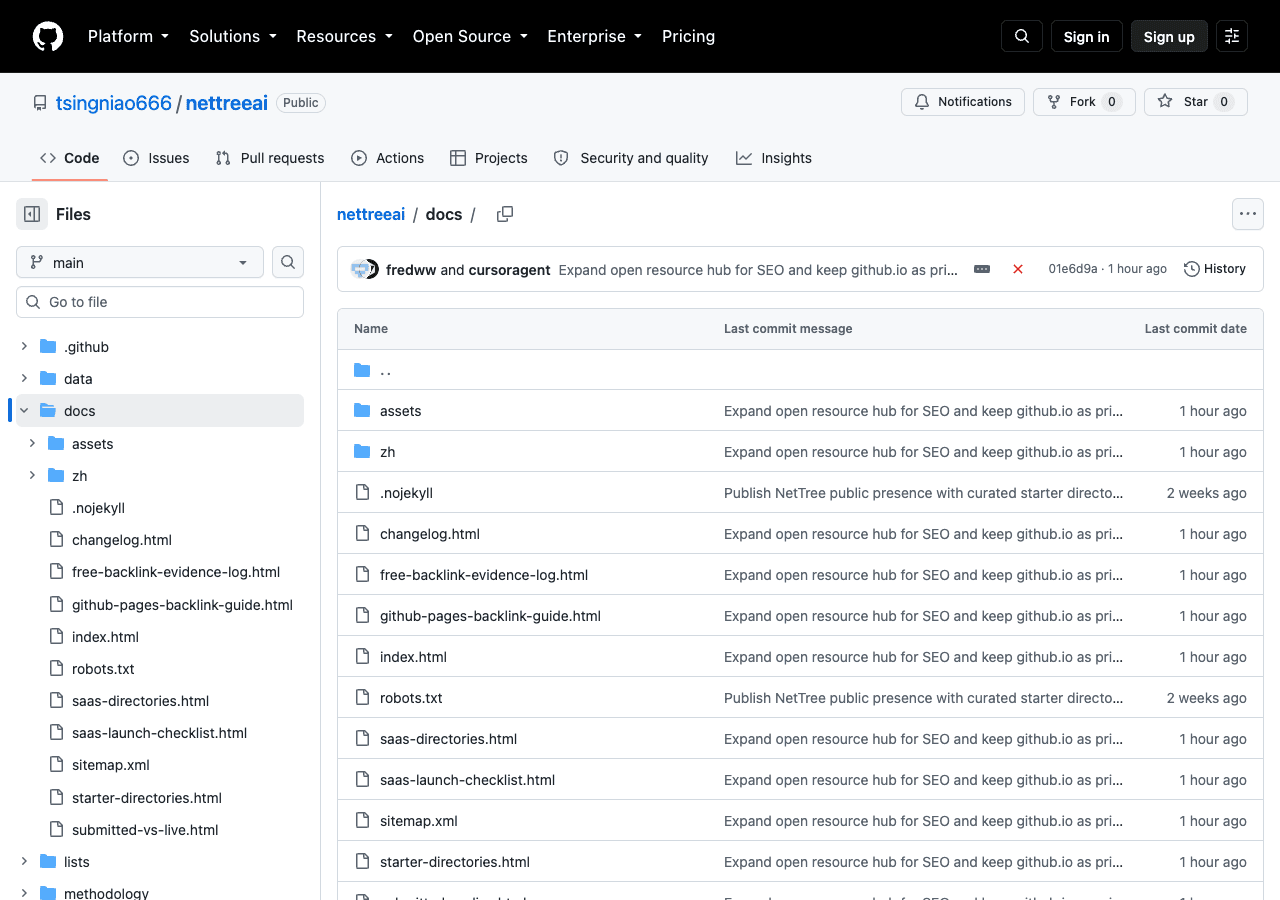
Task: Click the search magnifier in the header
Action: [x=1022, y=36]
